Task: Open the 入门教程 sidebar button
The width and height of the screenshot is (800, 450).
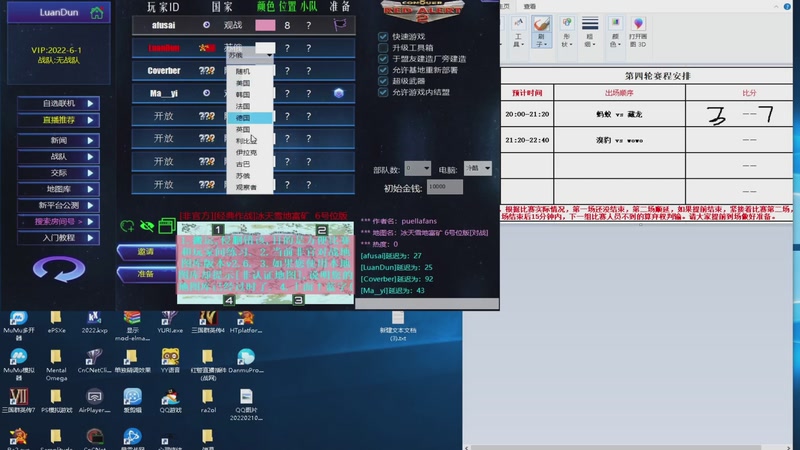Action: (x=59, y=238)
